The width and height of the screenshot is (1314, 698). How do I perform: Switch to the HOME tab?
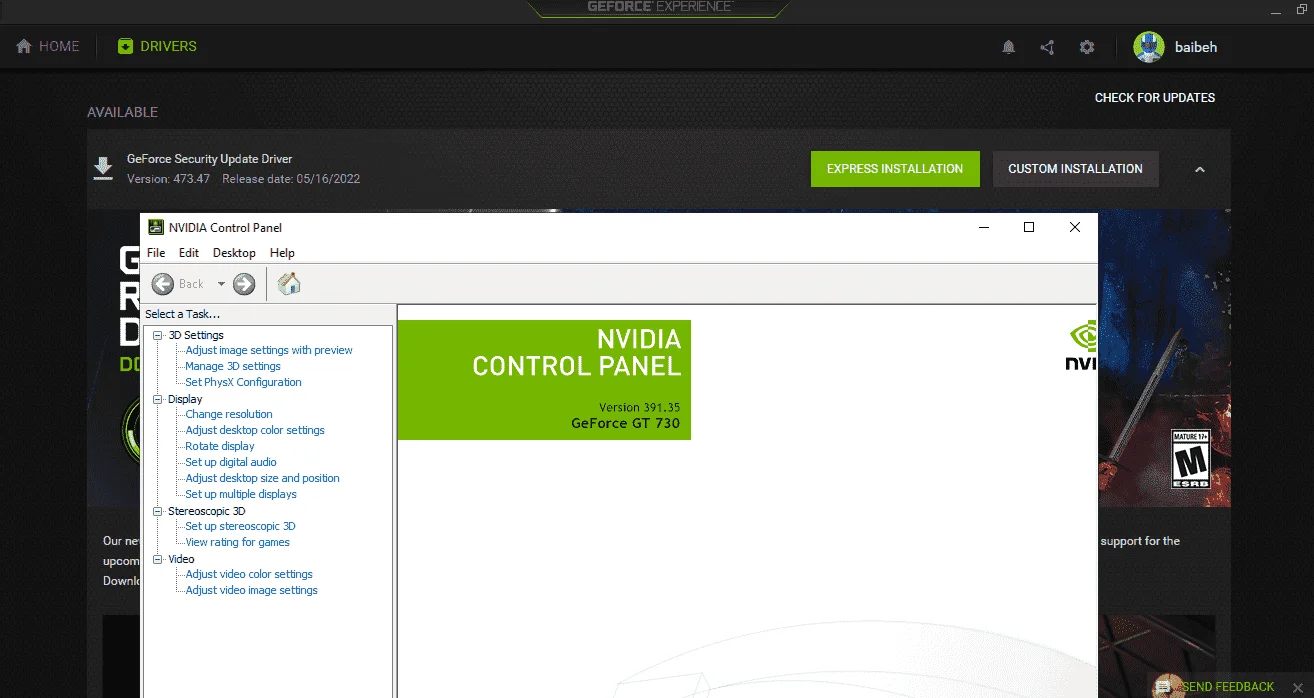(x=48, y=46)
